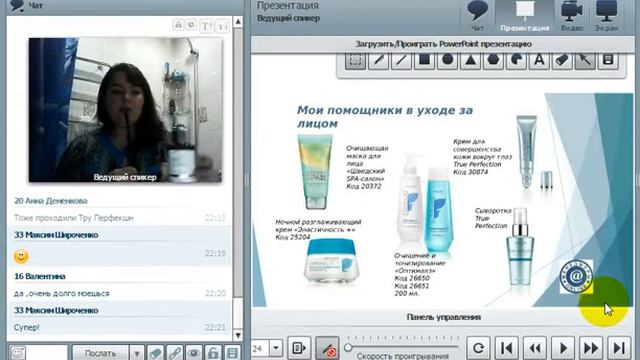Select the circle shape tool
The width and height of the screenshot is (640, 360).
tap(447, 60)
